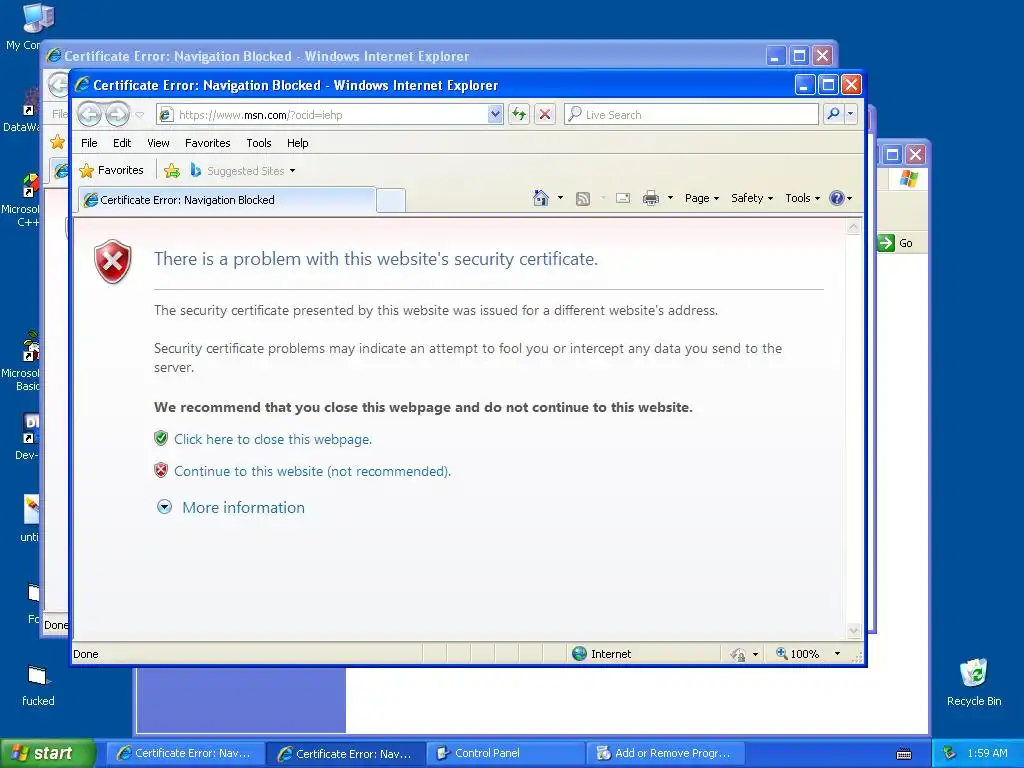
Task: Expand the address bar URL history dropdown
Action: [x=495, y=115]
